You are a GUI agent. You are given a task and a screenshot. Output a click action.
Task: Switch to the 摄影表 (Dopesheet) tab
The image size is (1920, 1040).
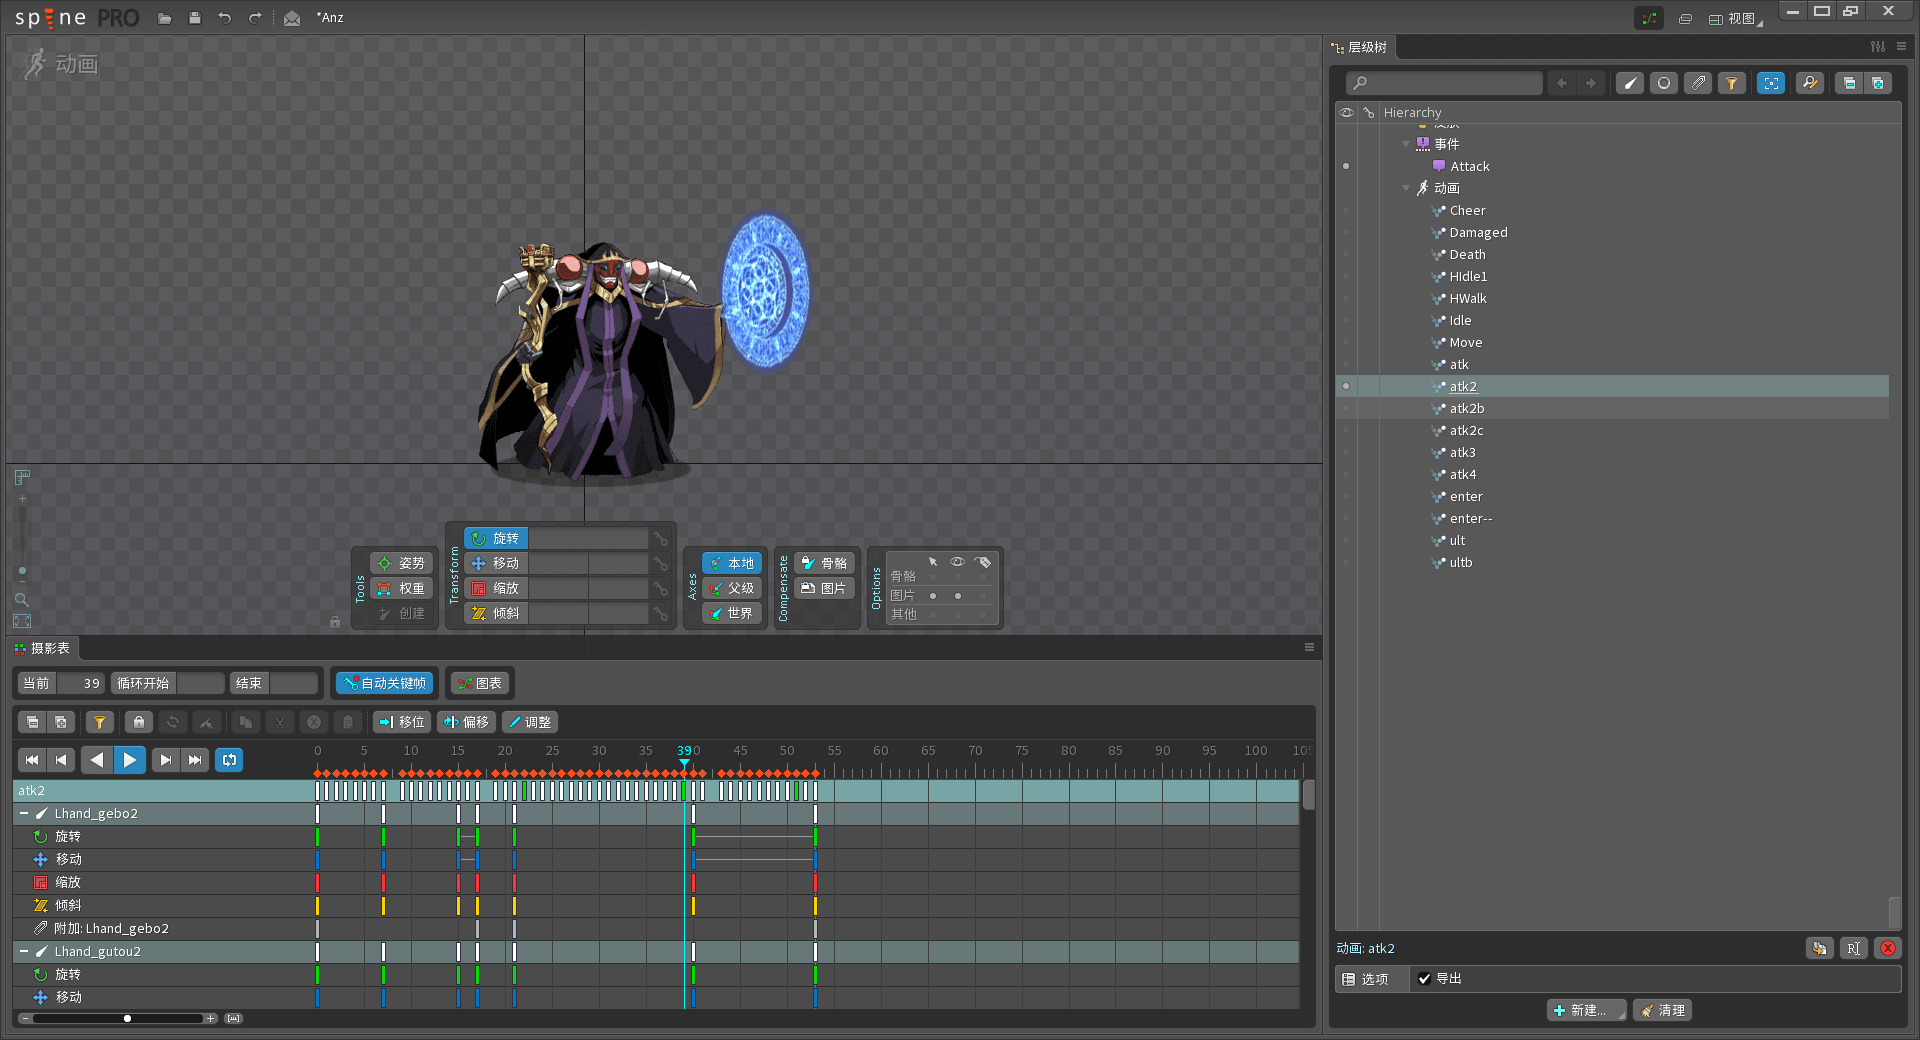pyautogui.click(x=42, y=648)
